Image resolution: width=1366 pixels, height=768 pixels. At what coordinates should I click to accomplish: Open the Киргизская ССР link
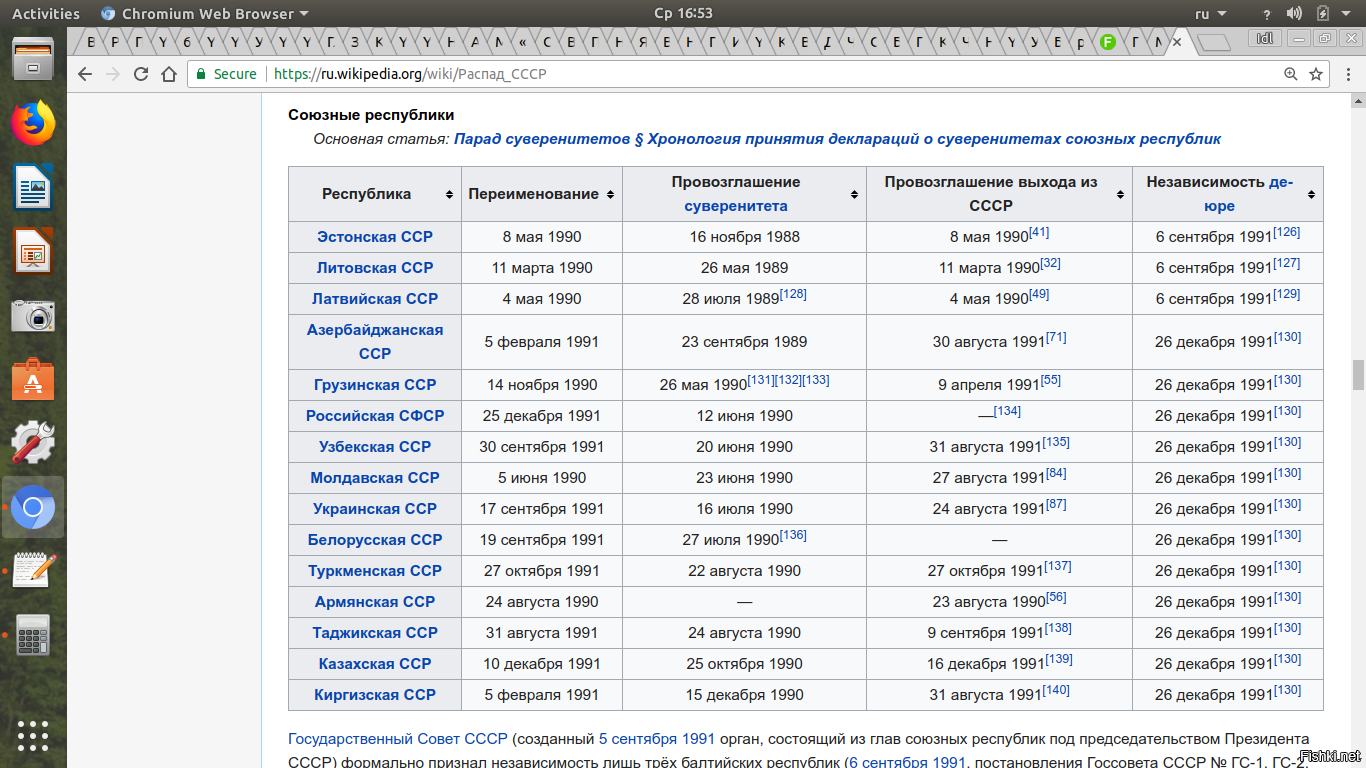(x=375, y=695)
